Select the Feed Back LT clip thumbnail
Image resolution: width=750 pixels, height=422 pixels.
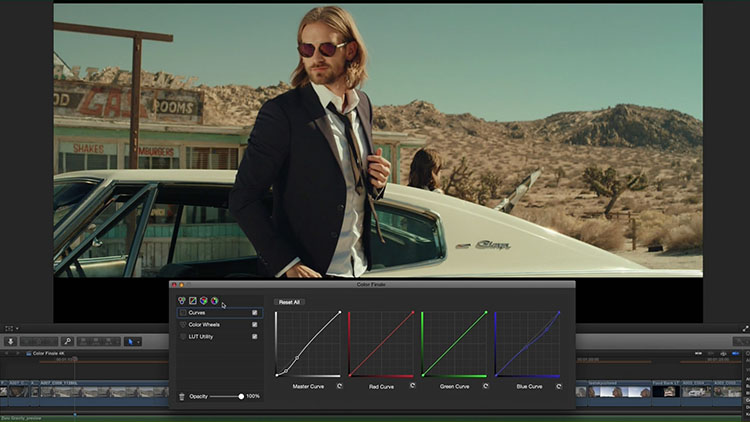click(x=666, y=392)
